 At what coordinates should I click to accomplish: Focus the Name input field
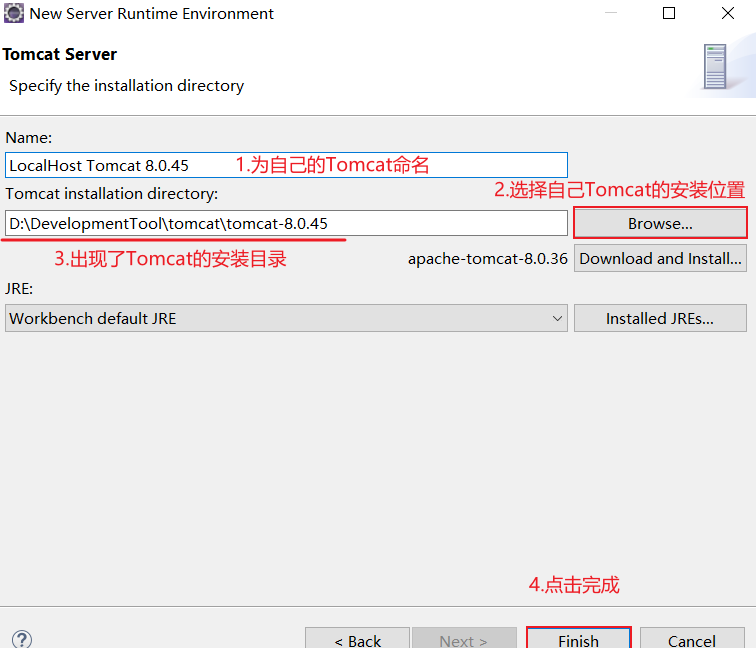[286, 165]
